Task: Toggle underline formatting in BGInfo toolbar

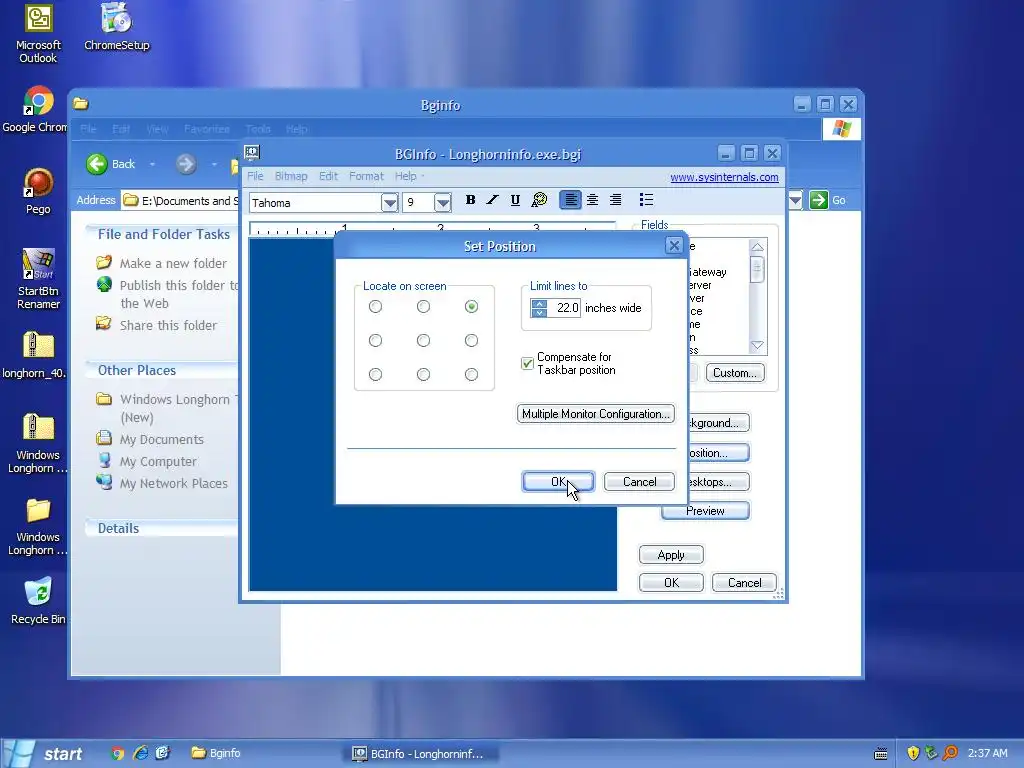Action: pos(515,200)
